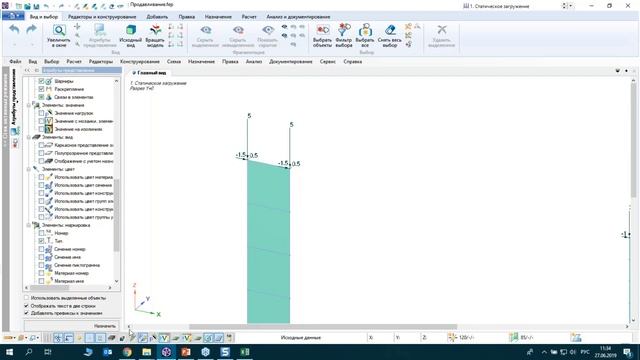Collapse Элементы: значения tree group
This screenshot has width=640, height=360.
pos(29,105)
